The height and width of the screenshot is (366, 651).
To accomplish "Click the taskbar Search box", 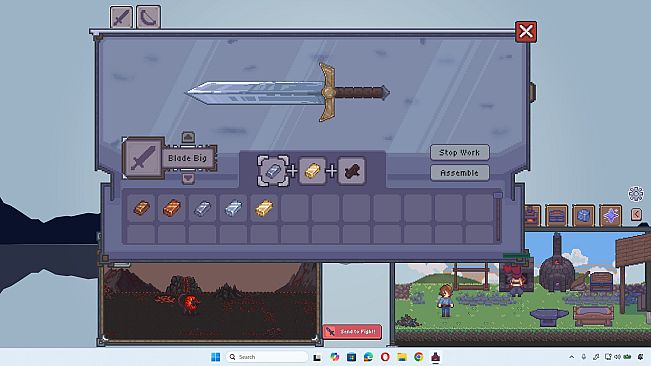I will tap(267, 357).
